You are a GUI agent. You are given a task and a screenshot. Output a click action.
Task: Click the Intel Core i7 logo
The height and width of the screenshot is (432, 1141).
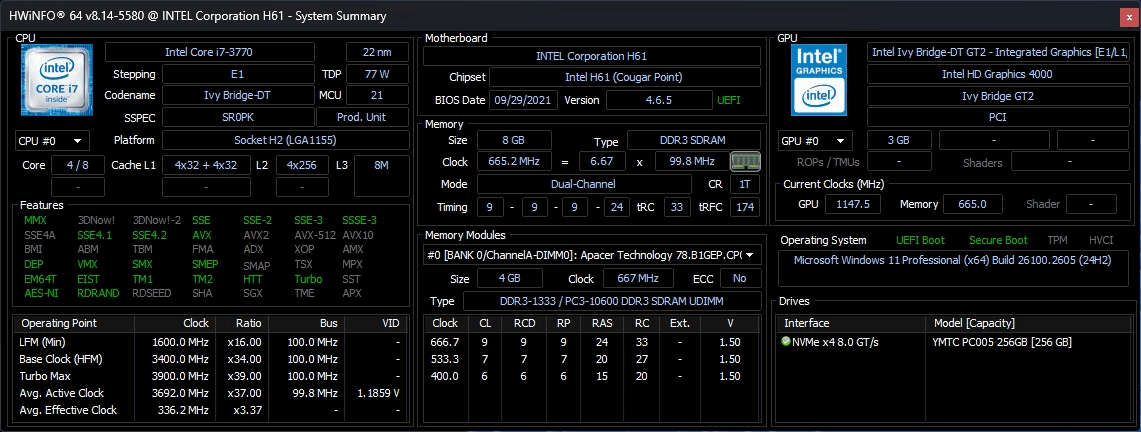[57, 80]
